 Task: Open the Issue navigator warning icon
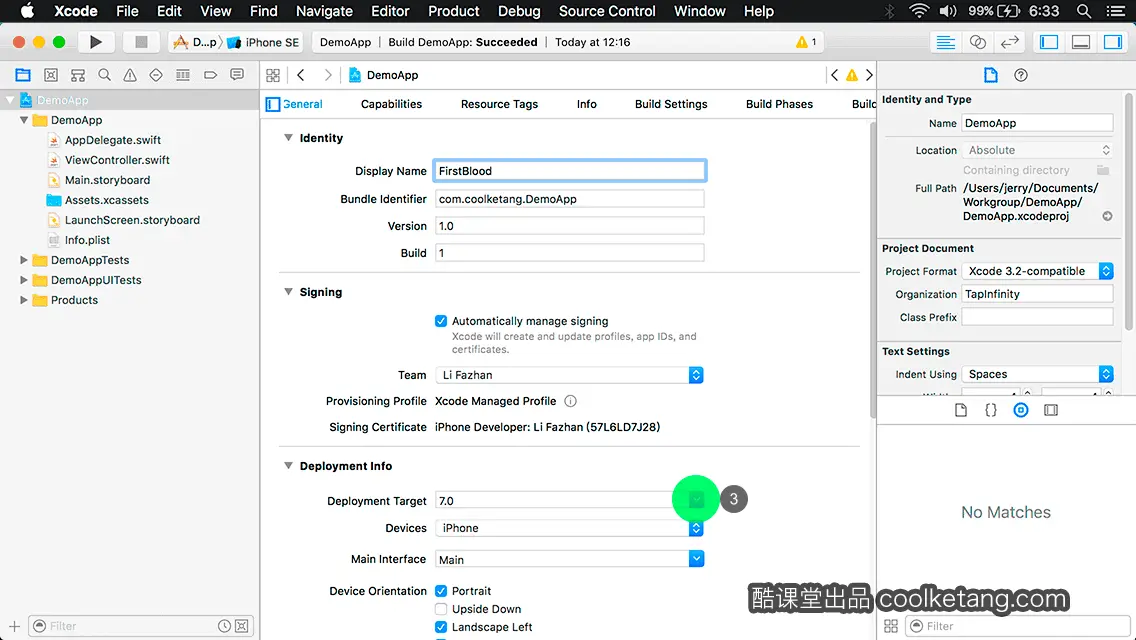pos(130,75)
